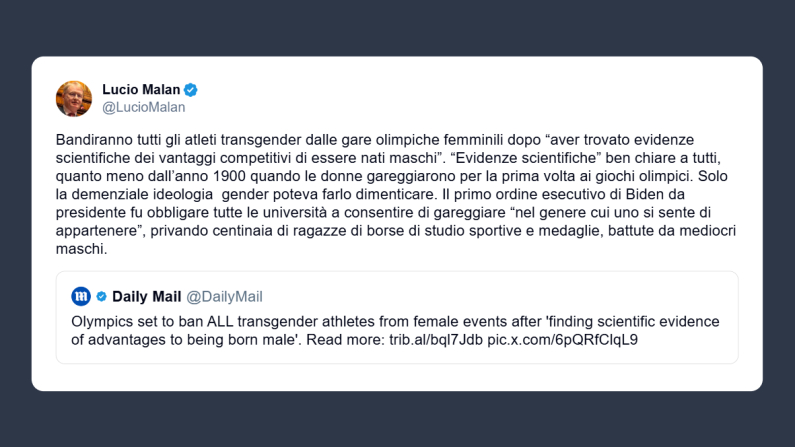Click the verified badge next to Daily Mail

(101, 297)
